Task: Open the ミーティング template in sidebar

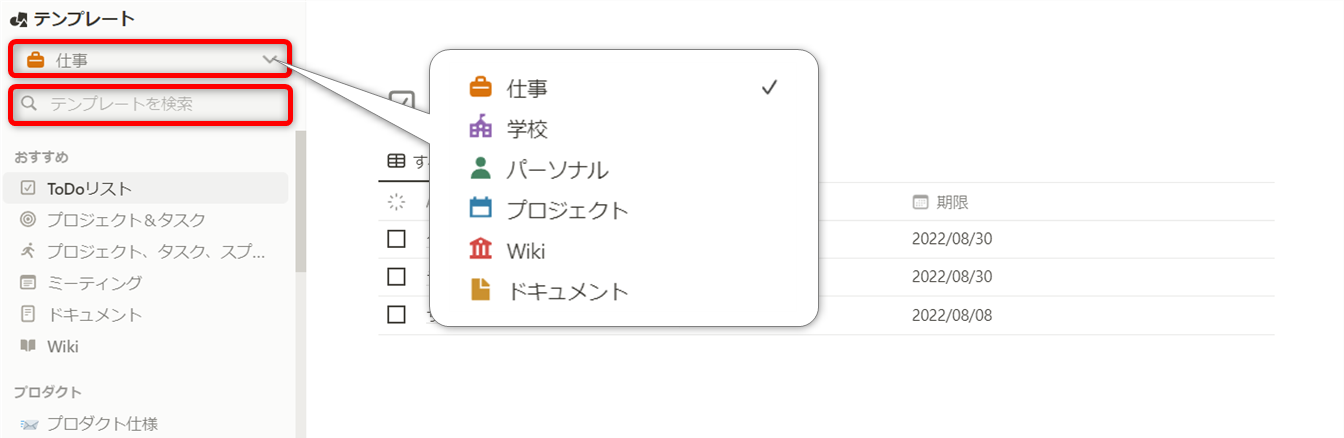Action: click(x=94, y=283)
